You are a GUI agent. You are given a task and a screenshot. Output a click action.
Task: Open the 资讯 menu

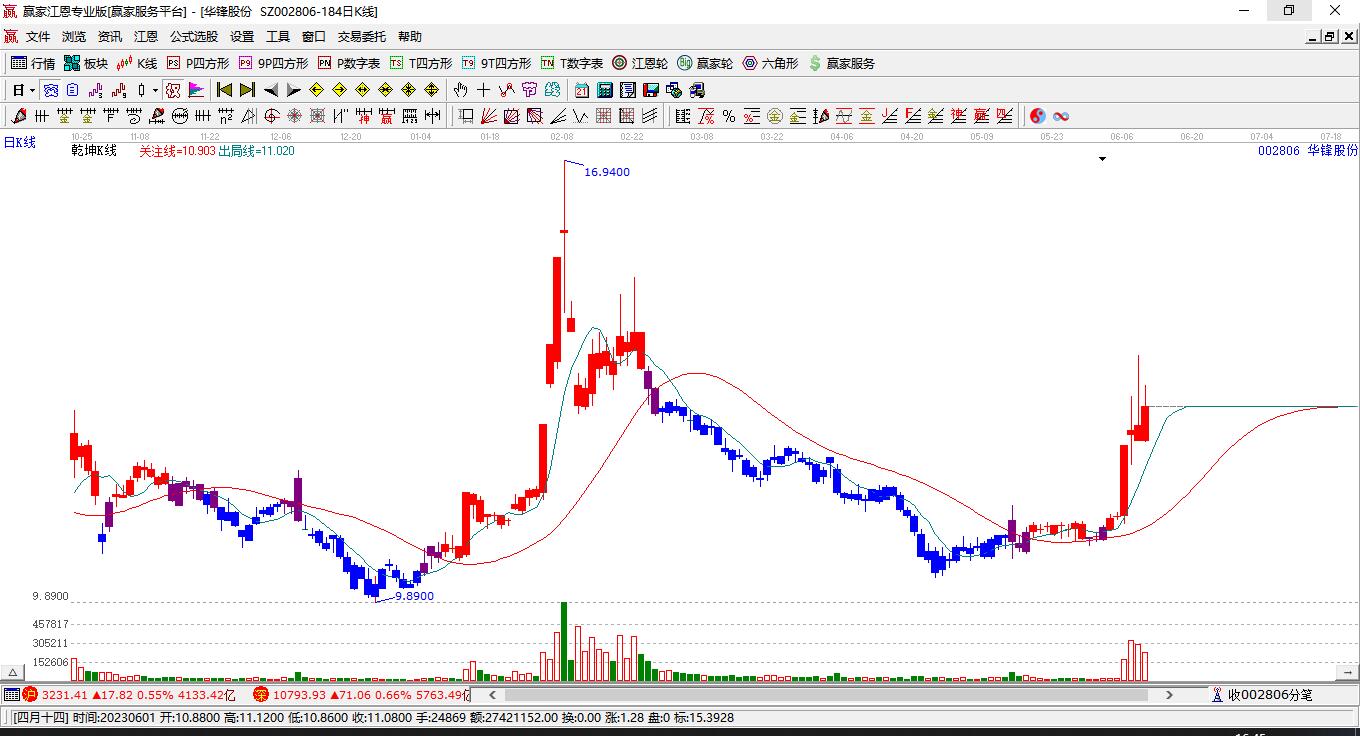110,37
